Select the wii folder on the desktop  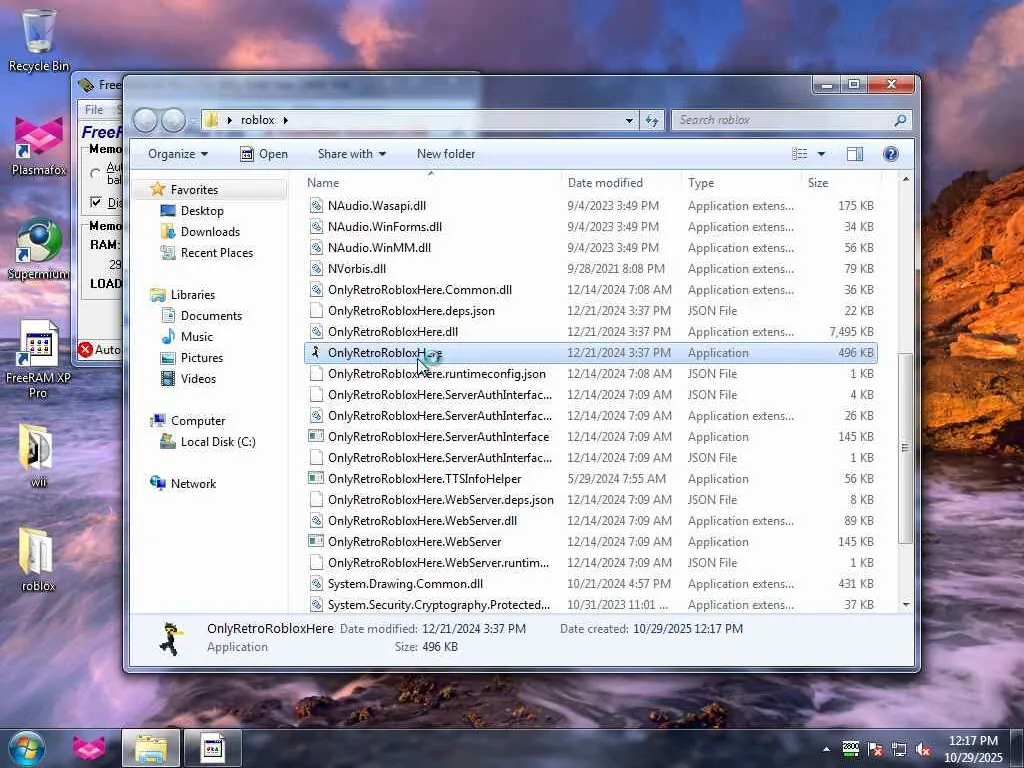pos(38,456)
